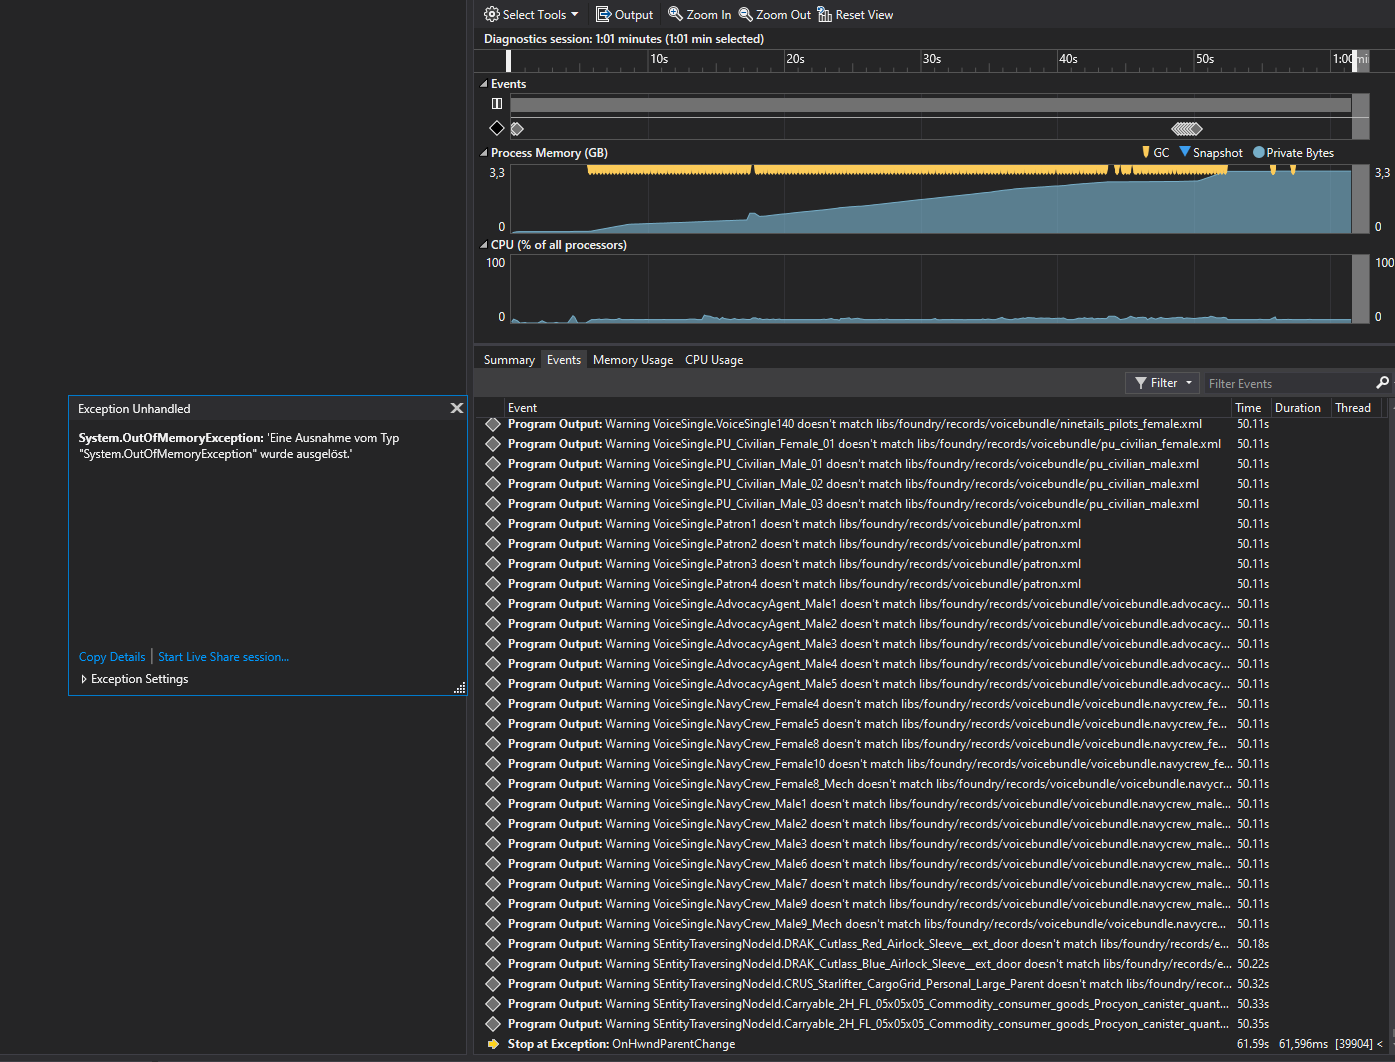The width and height of the screenshot is (1395, 1062).
Task: Click diamond icon of NavyCrew_Female5 event
Action: (x=493, y=724)
